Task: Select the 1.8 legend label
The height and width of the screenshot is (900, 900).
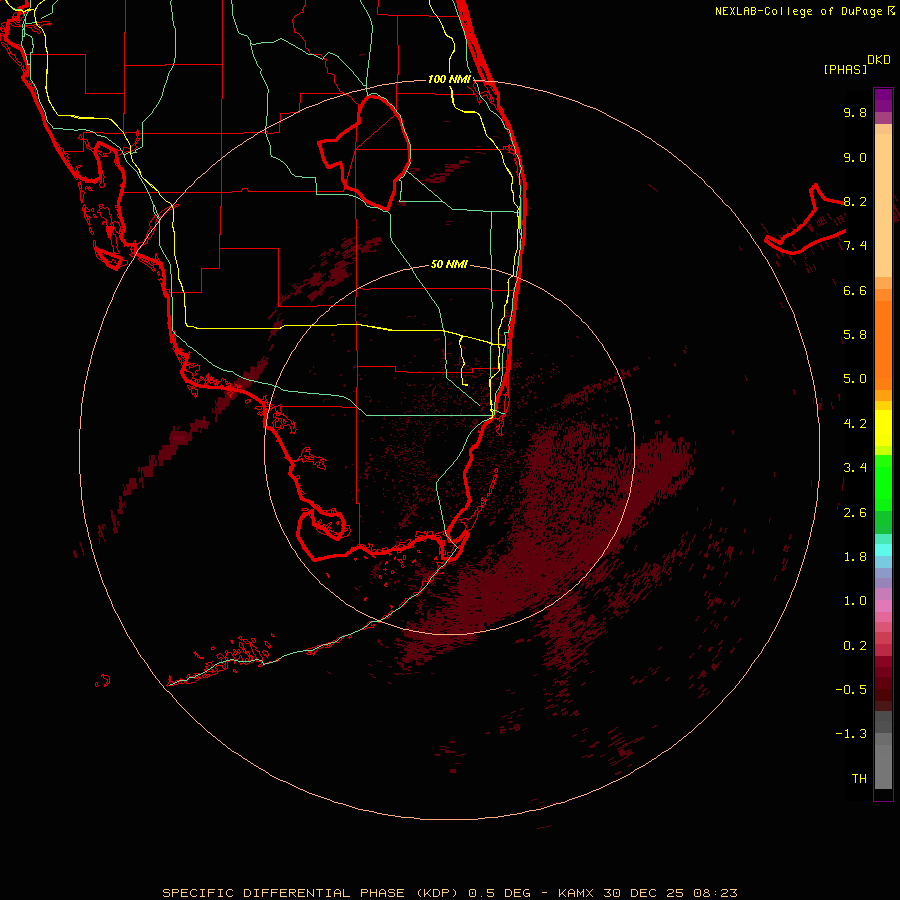Action: pyautogui.click(x=855, y=557)
